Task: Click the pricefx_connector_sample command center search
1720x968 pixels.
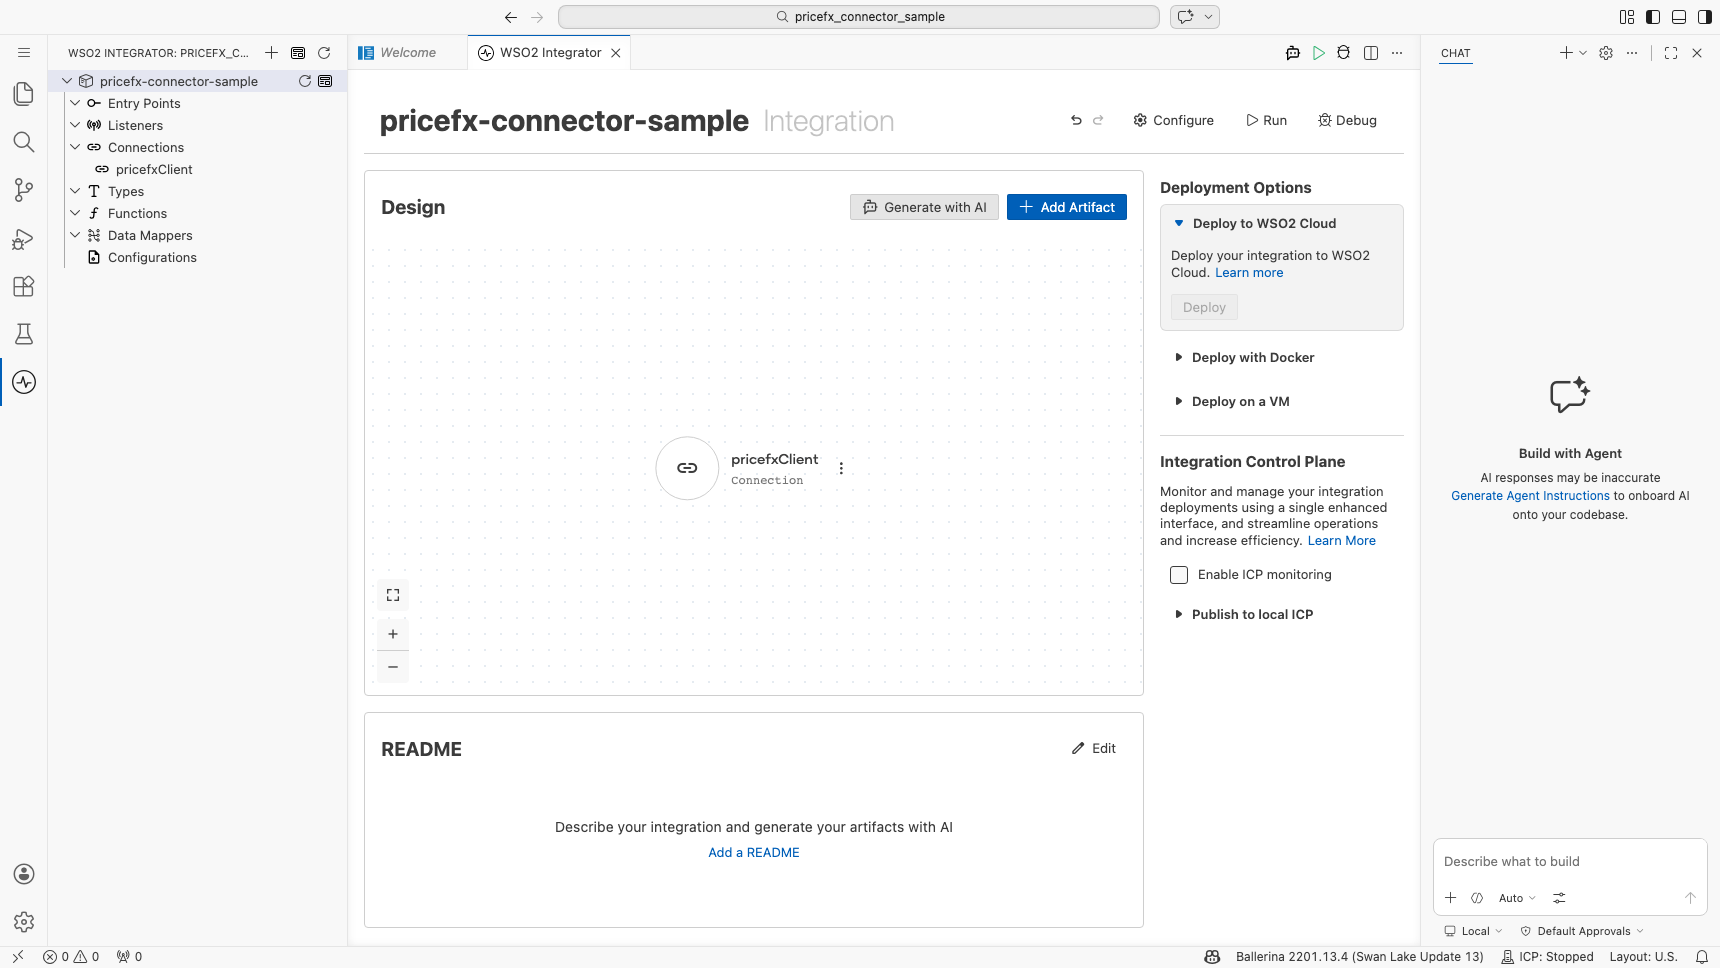Action: click(x=859, y=17)
